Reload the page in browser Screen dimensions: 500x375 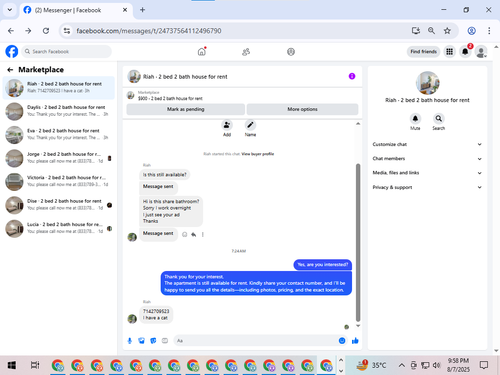(46, 31)
